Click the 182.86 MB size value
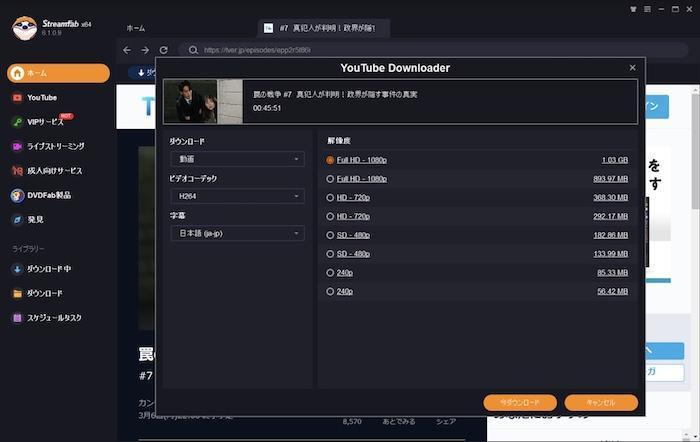 [610, 235]
